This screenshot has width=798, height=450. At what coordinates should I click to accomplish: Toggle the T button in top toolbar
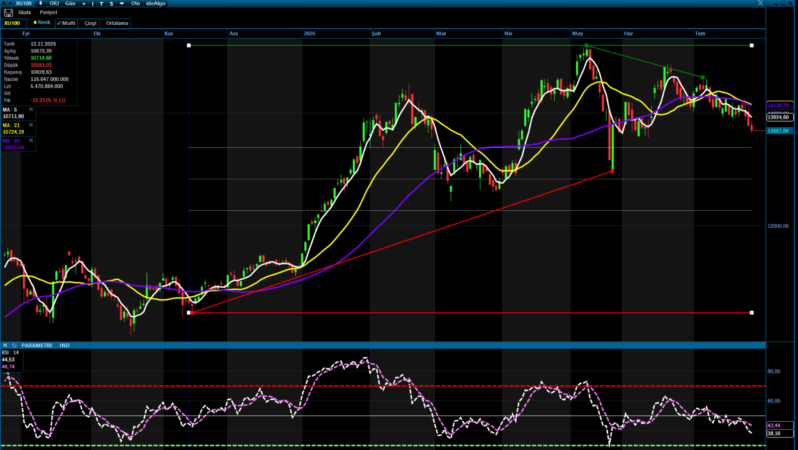tap(101, 4)
